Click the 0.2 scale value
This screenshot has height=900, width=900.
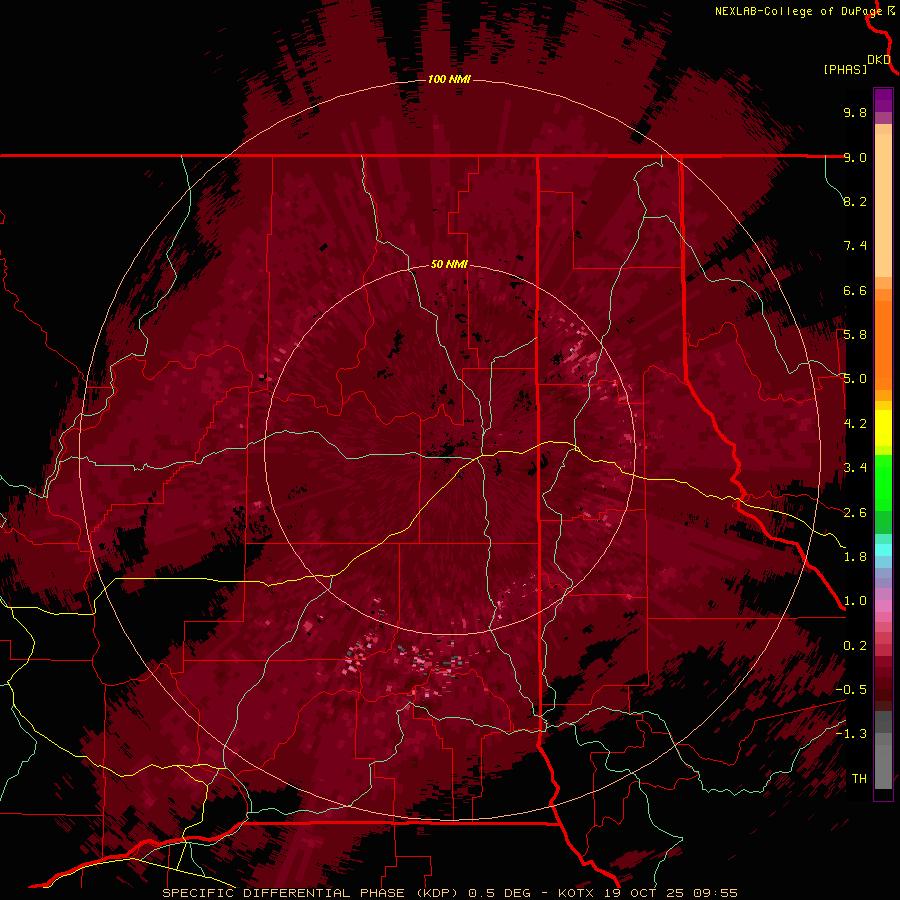(855, 646)
